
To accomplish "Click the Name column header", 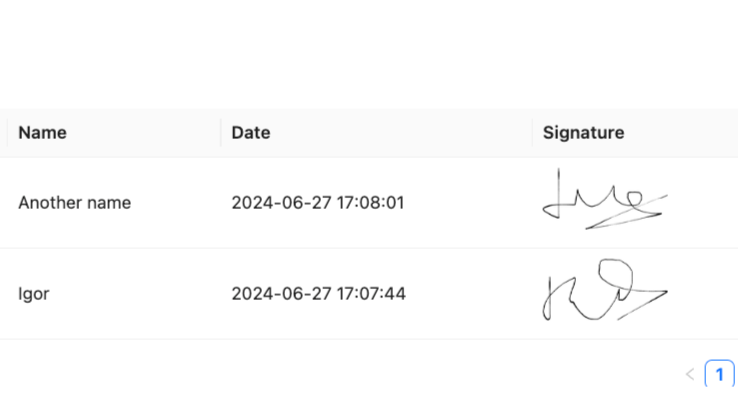I will pyautogui.click(x=43, y=132).
